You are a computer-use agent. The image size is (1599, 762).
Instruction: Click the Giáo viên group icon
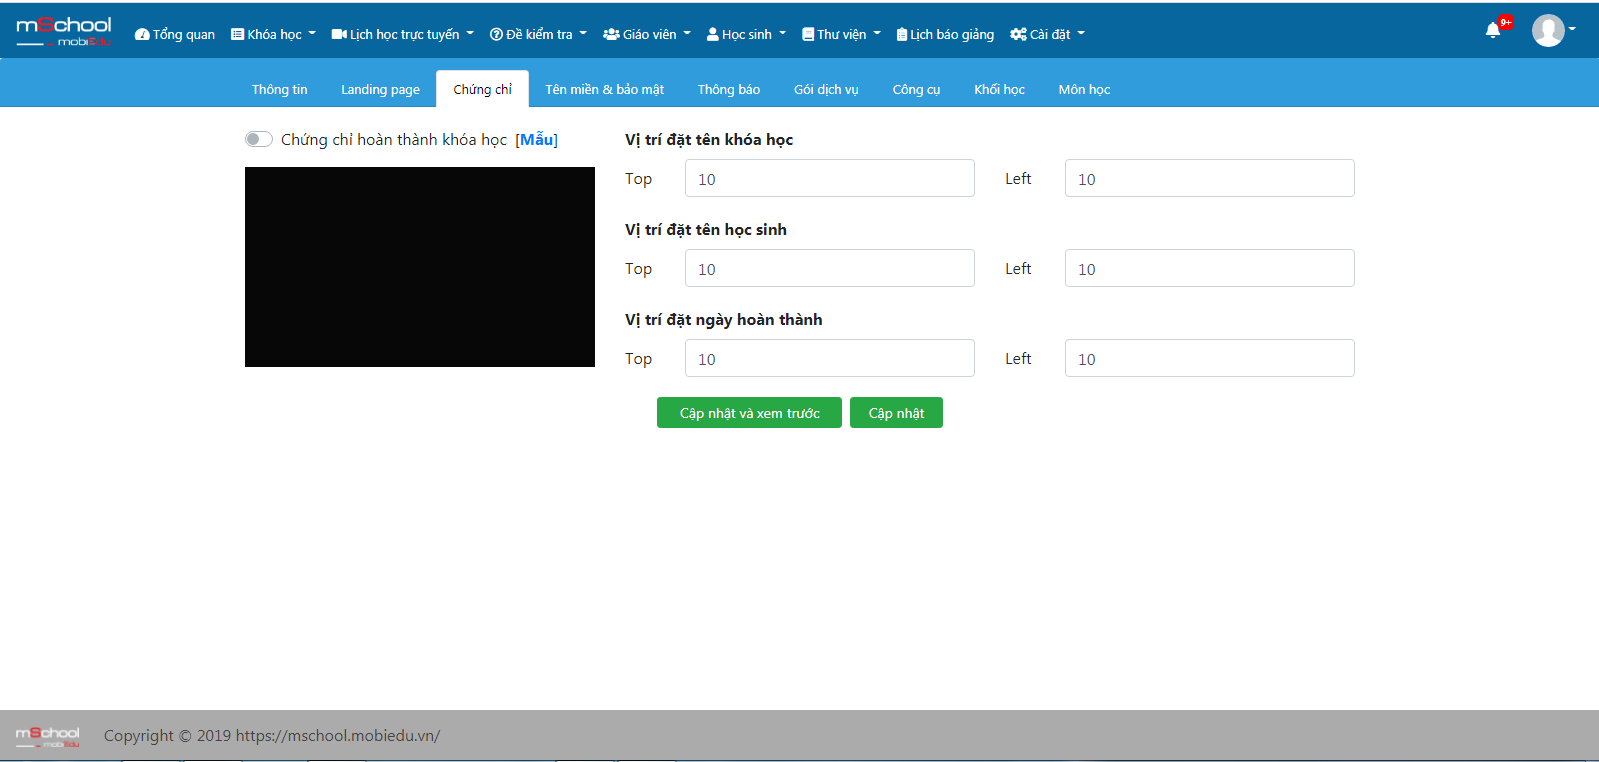pyautogui.click(x=611, y=34)
